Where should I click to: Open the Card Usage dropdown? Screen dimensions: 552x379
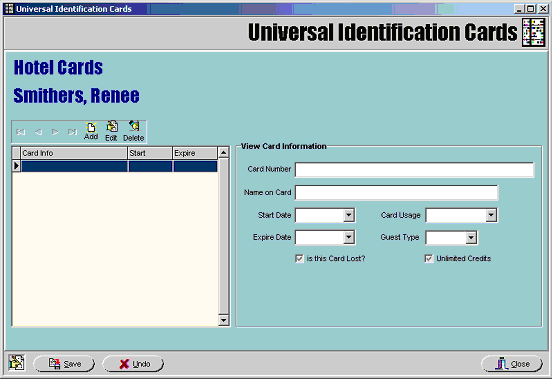(x=491, y=215)
